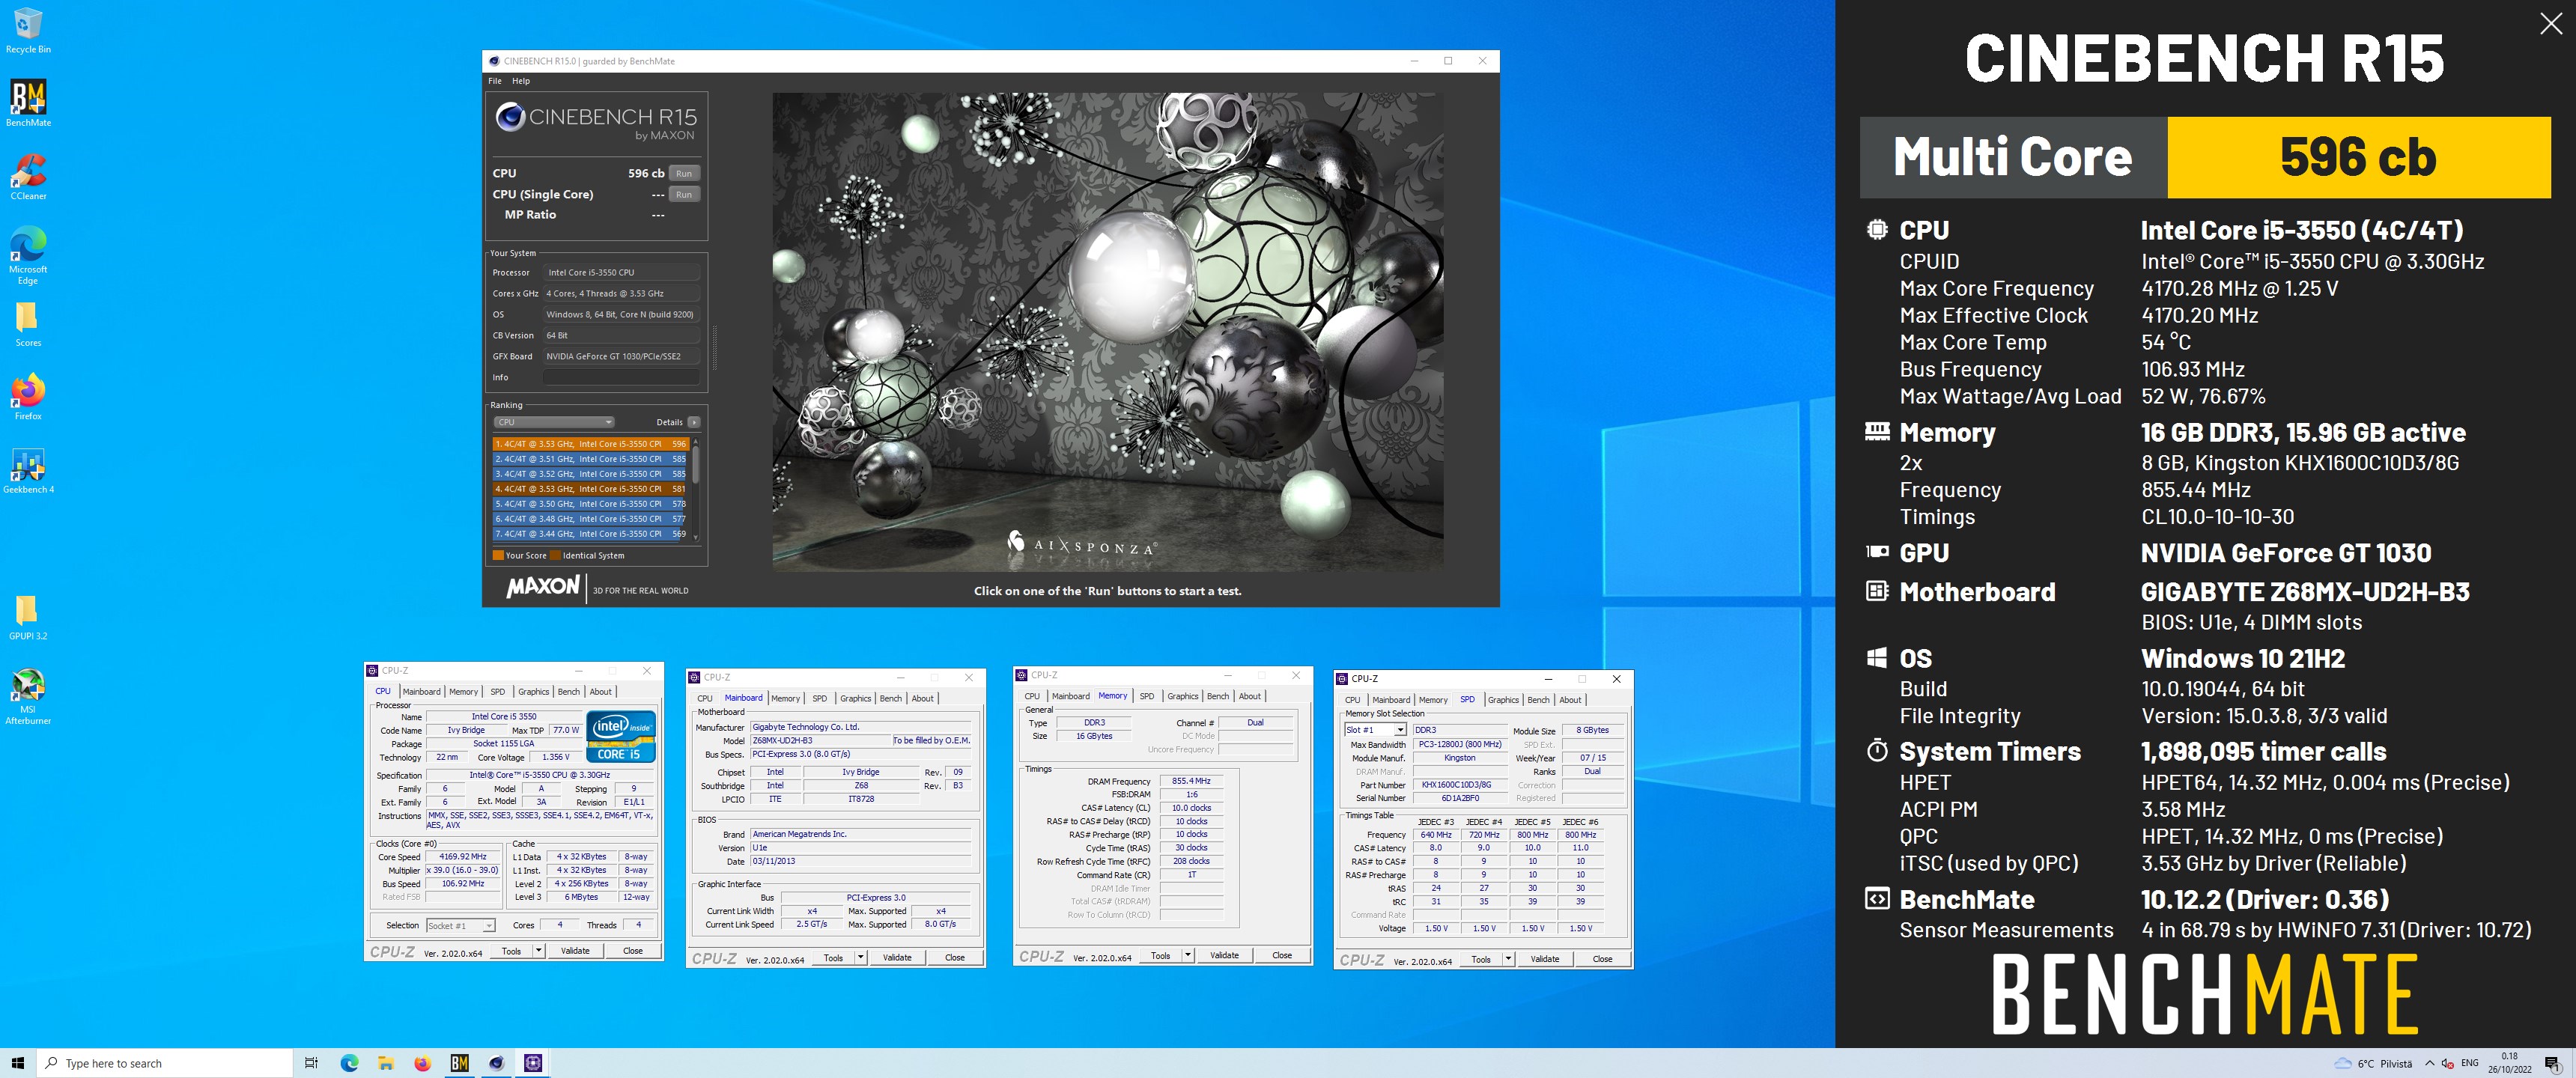2576x1078 pixels.
Task: Open Firefox from the taskbar
Action: point(423,1063)
